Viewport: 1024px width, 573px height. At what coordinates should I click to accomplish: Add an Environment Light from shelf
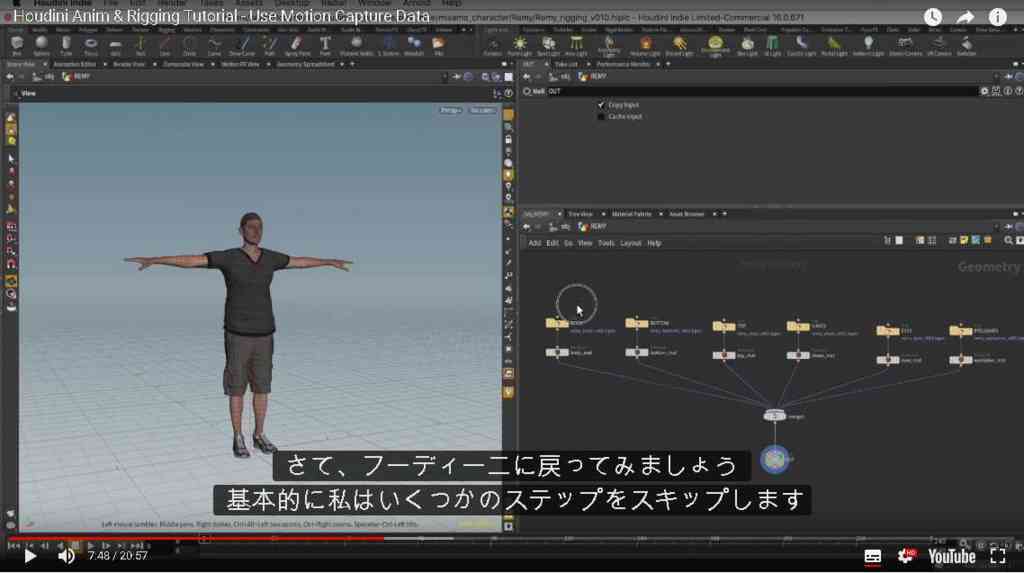coord(715,46)
